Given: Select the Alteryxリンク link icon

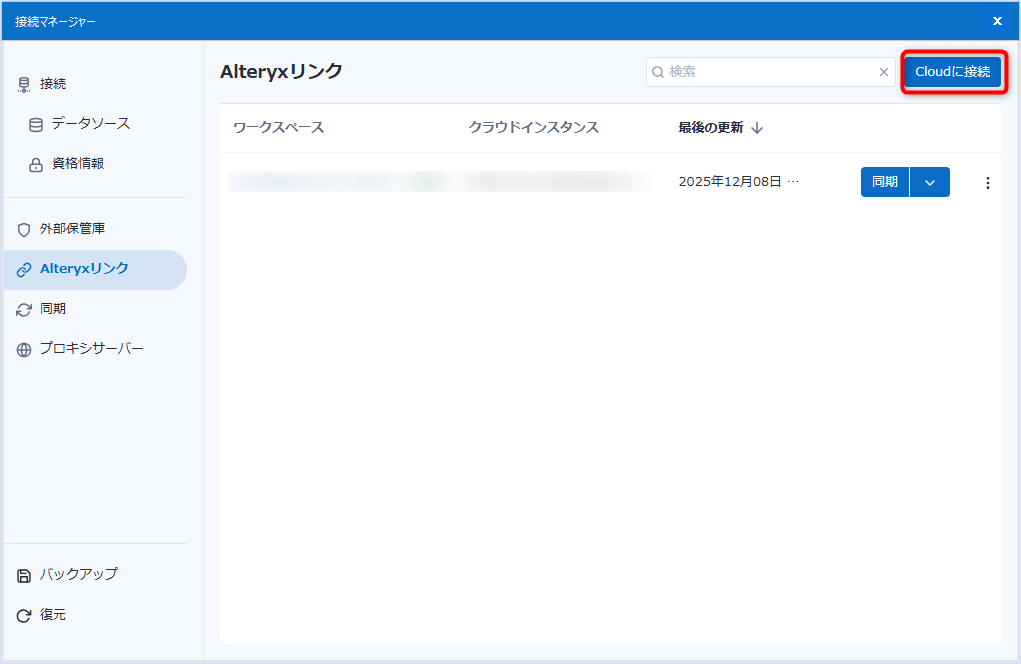Looking at the screenshot, I should [24, 269].
